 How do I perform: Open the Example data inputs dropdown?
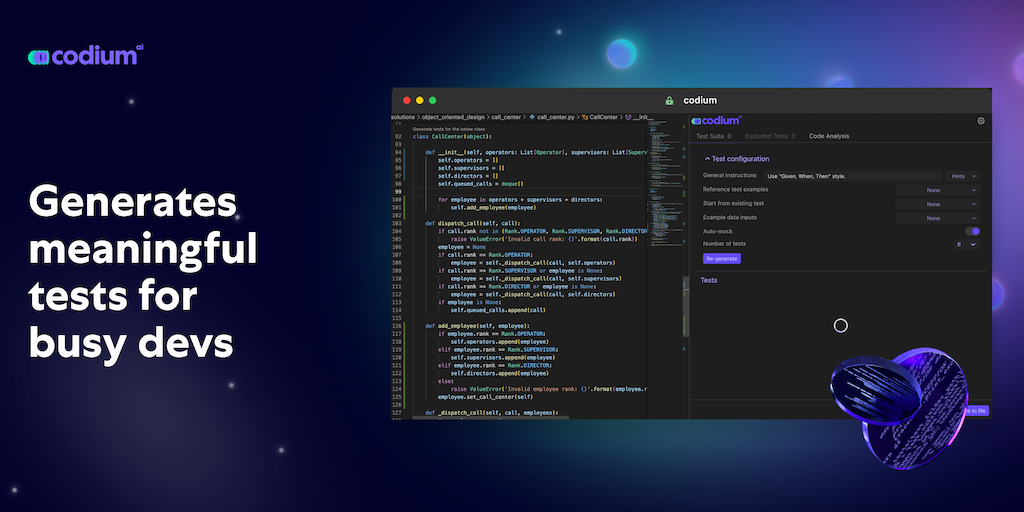pos(937,218)
